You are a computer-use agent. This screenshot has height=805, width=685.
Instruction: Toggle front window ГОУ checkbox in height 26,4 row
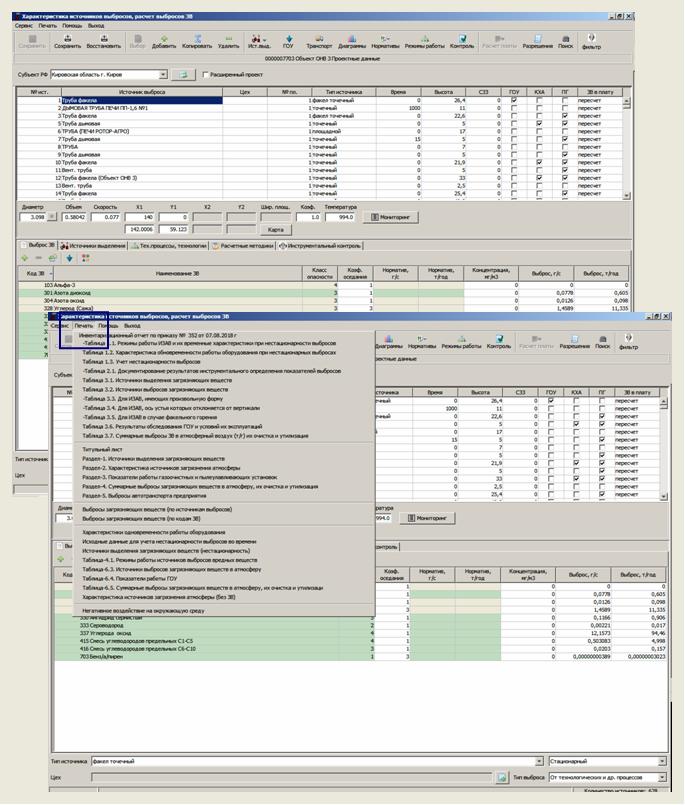point(551,401)
